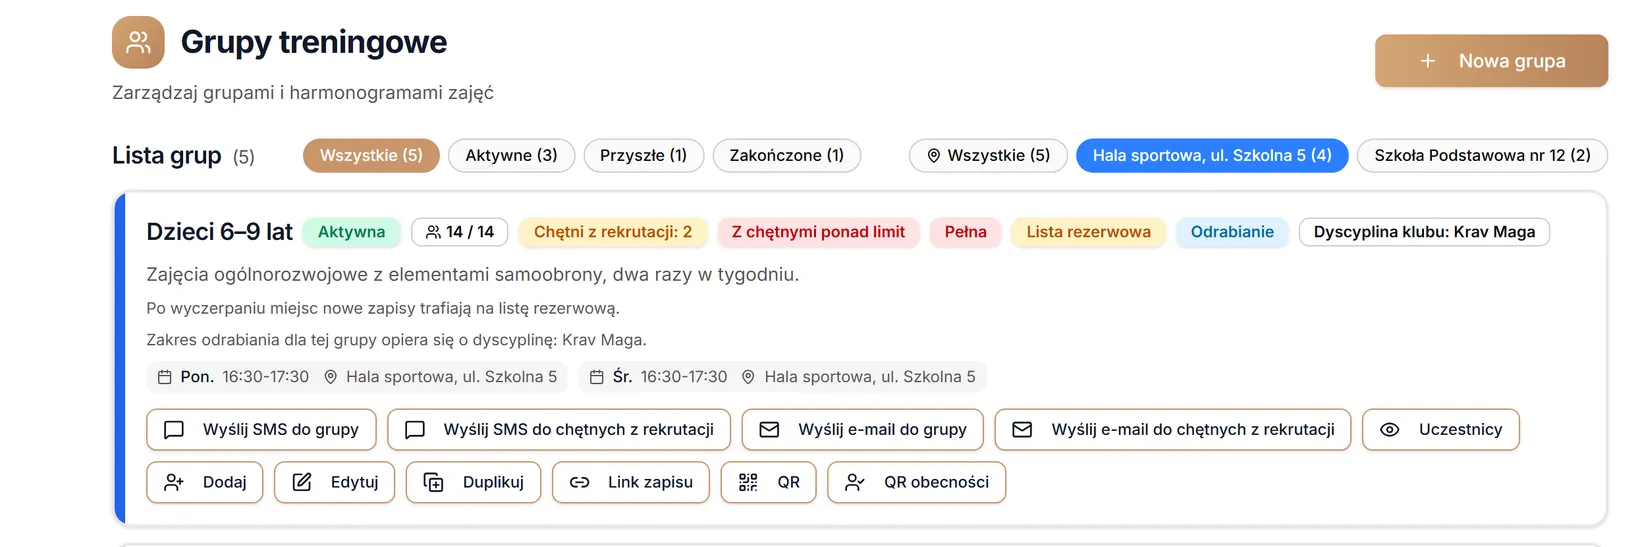Click the Pon. 16:30-17:30 time text
The height and width of the screenshot is (547, 1640).
[x=244, y=377]
